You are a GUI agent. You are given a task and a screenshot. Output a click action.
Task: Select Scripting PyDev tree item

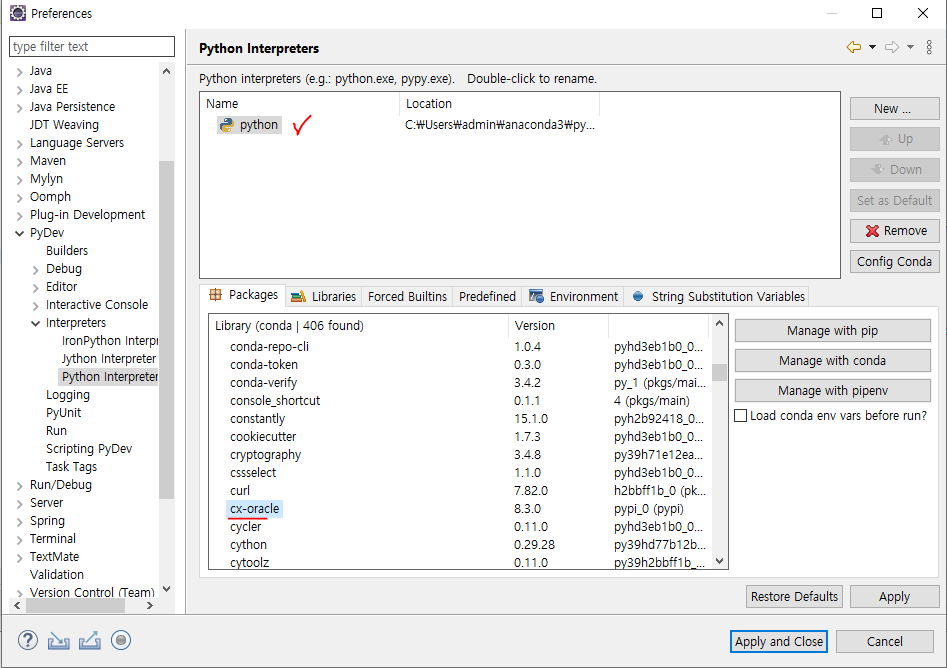tap(89, 449)
